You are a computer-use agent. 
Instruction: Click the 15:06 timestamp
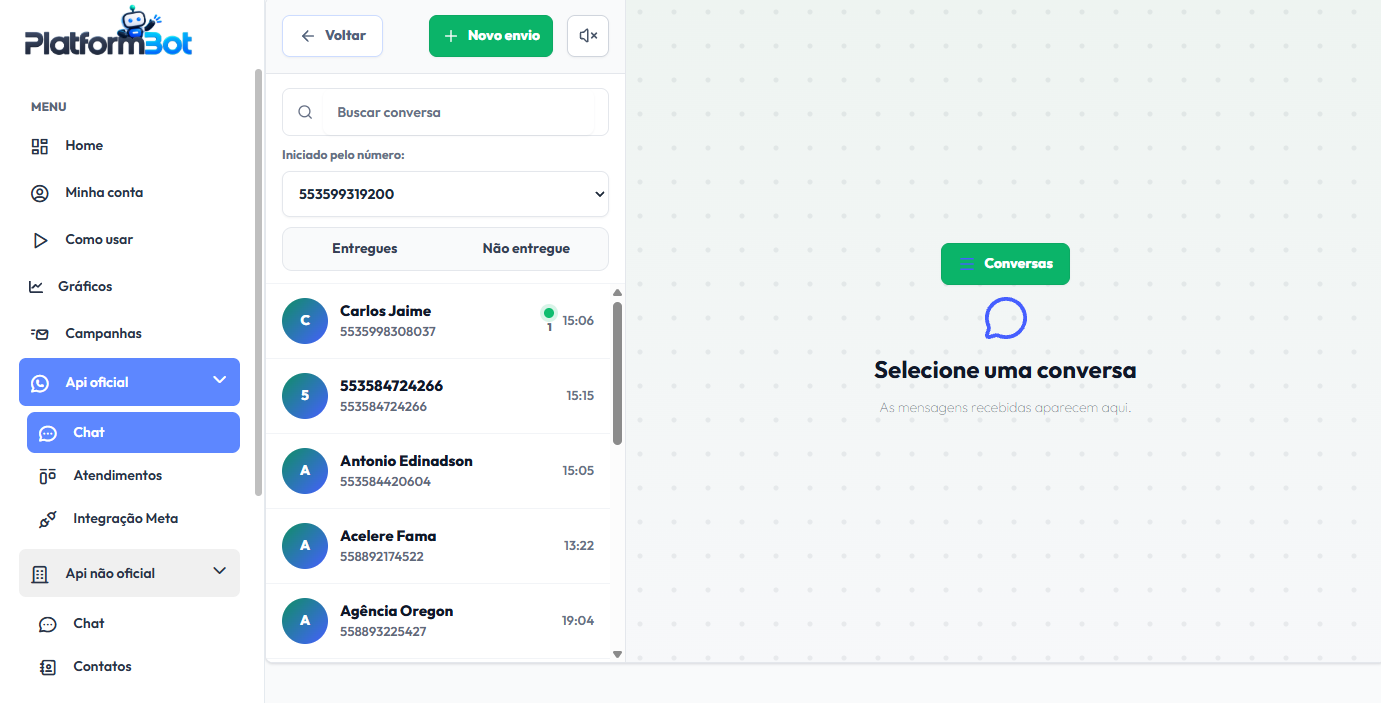point(578,321)
